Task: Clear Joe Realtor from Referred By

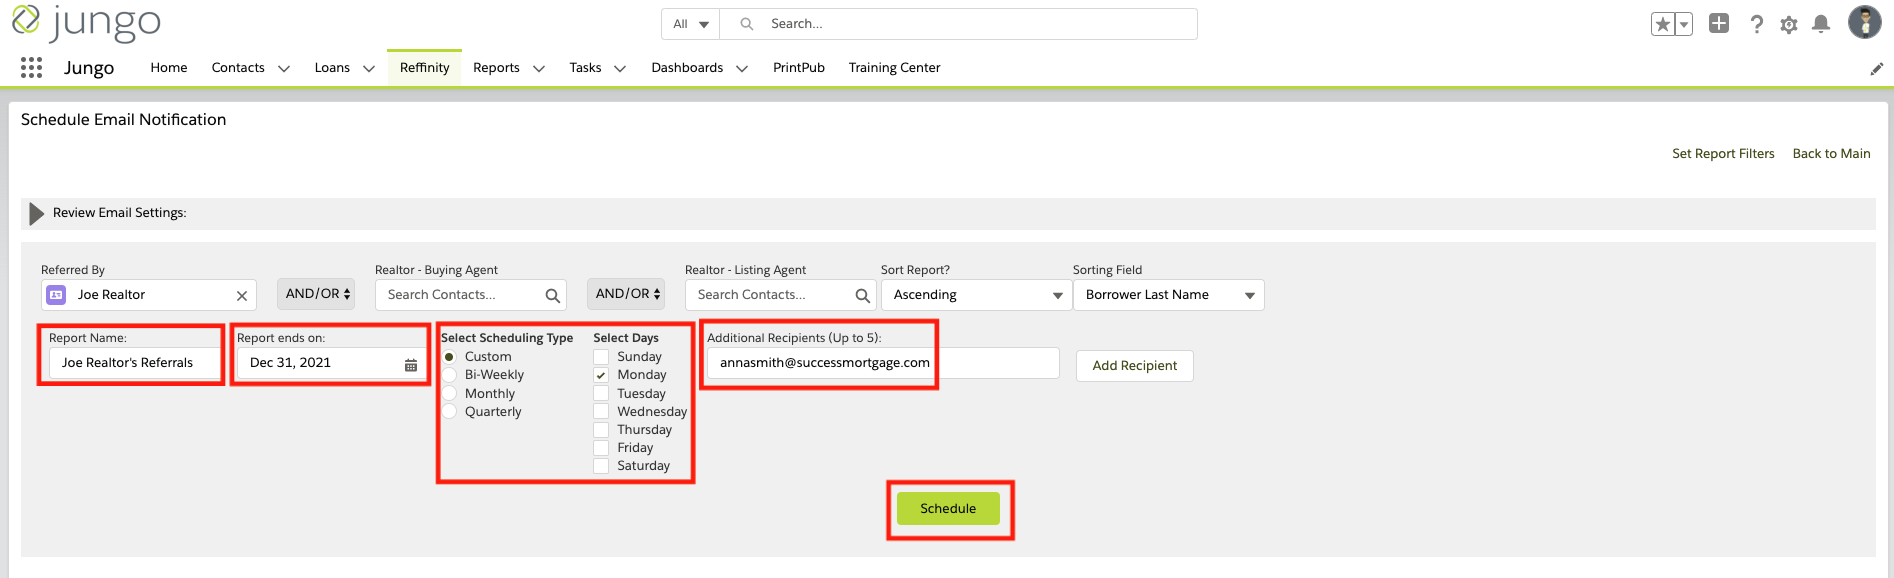Action: click(241, 296)
